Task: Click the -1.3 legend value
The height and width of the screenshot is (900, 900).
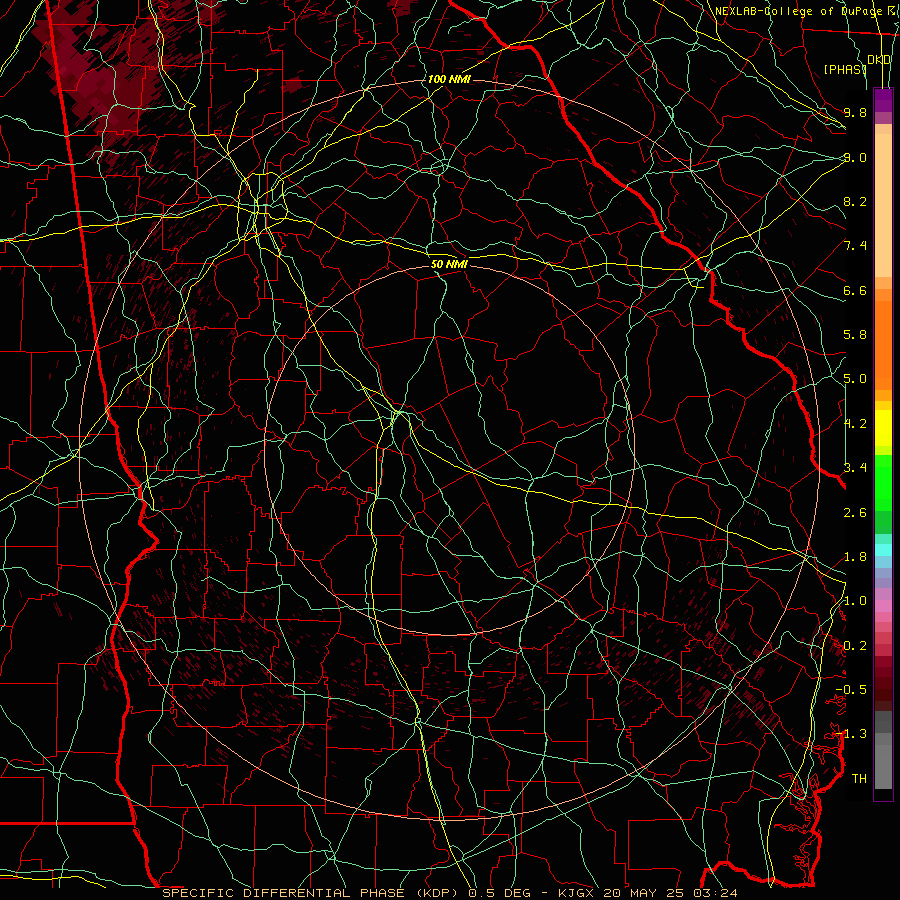Action: 851,734
